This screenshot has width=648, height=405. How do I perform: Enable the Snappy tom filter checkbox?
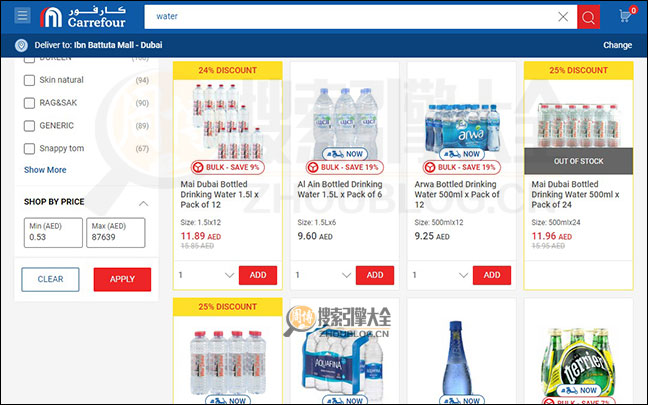coord(29,148)
